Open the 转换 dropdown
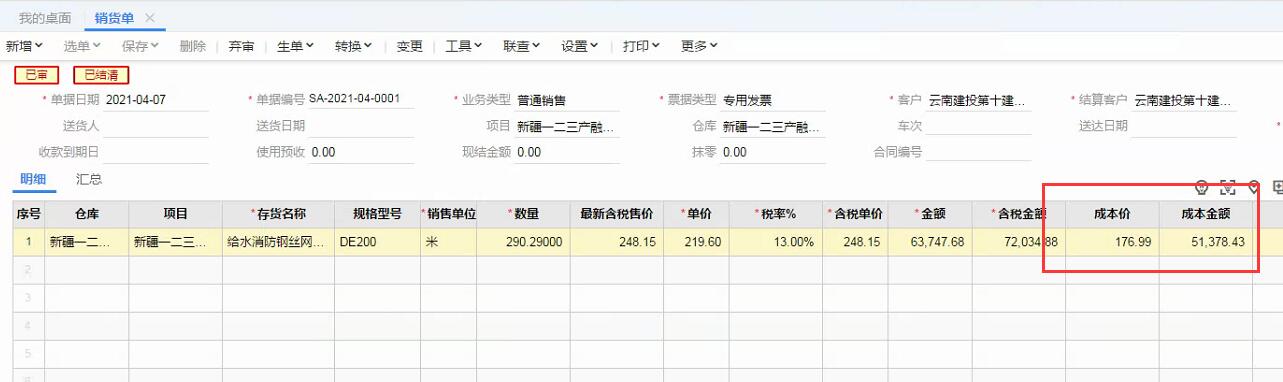1283x382 pixels. pos(354,46)
